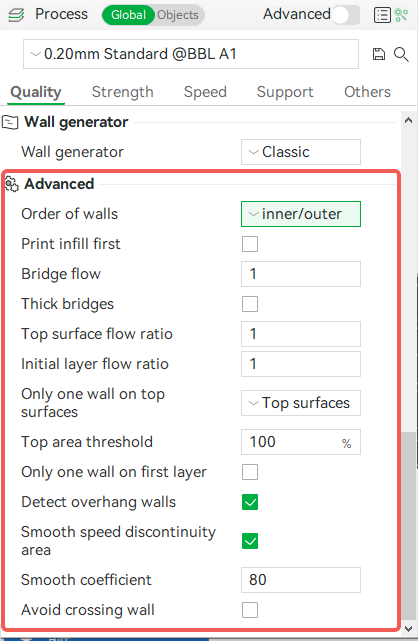Open the 0.20mm Standard preset dropdown
Image resolution: width=418 pixels, height=641 pixels.
pos(191,54)
